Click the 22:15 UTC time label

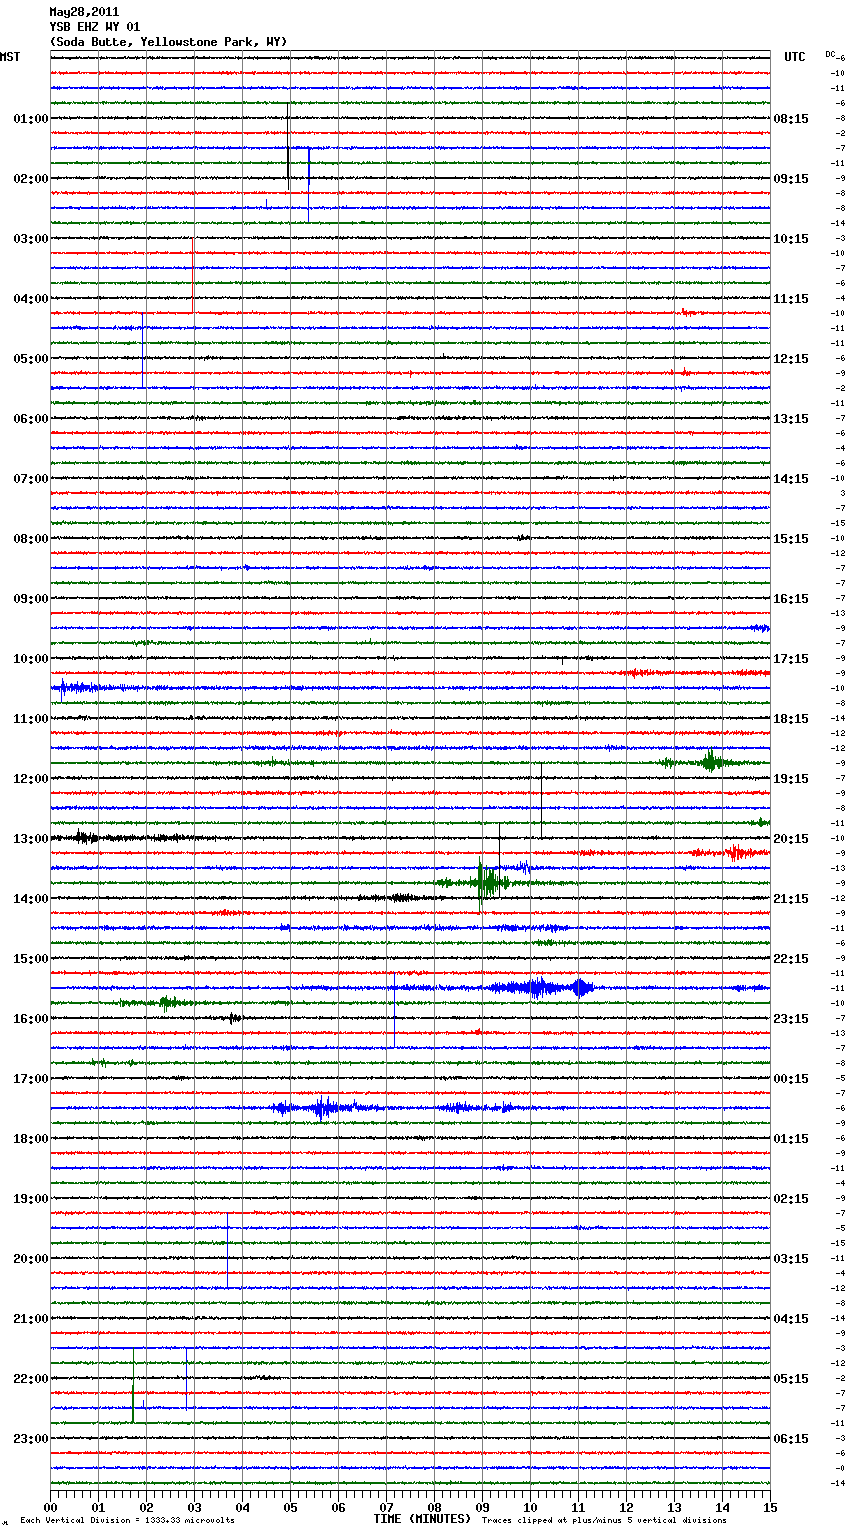[x=791, y=959]
